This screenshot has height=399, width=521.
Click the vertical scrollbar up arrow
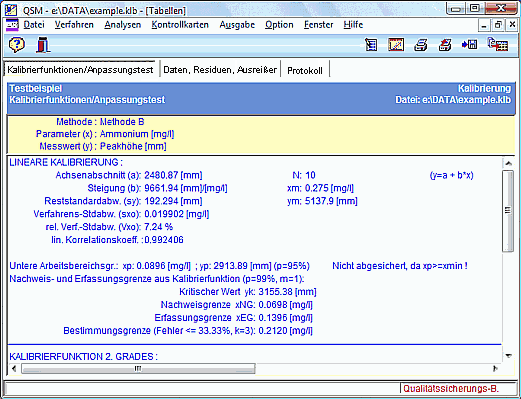(x=508, y=163)
